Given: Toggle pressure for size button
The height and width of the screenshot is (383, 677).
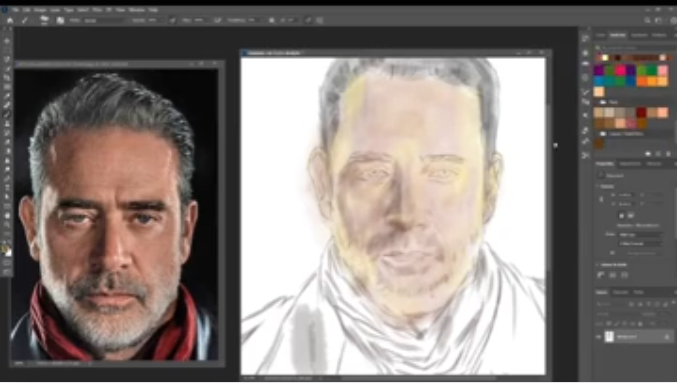Looking at the screenshot, I should coord(308,20).
